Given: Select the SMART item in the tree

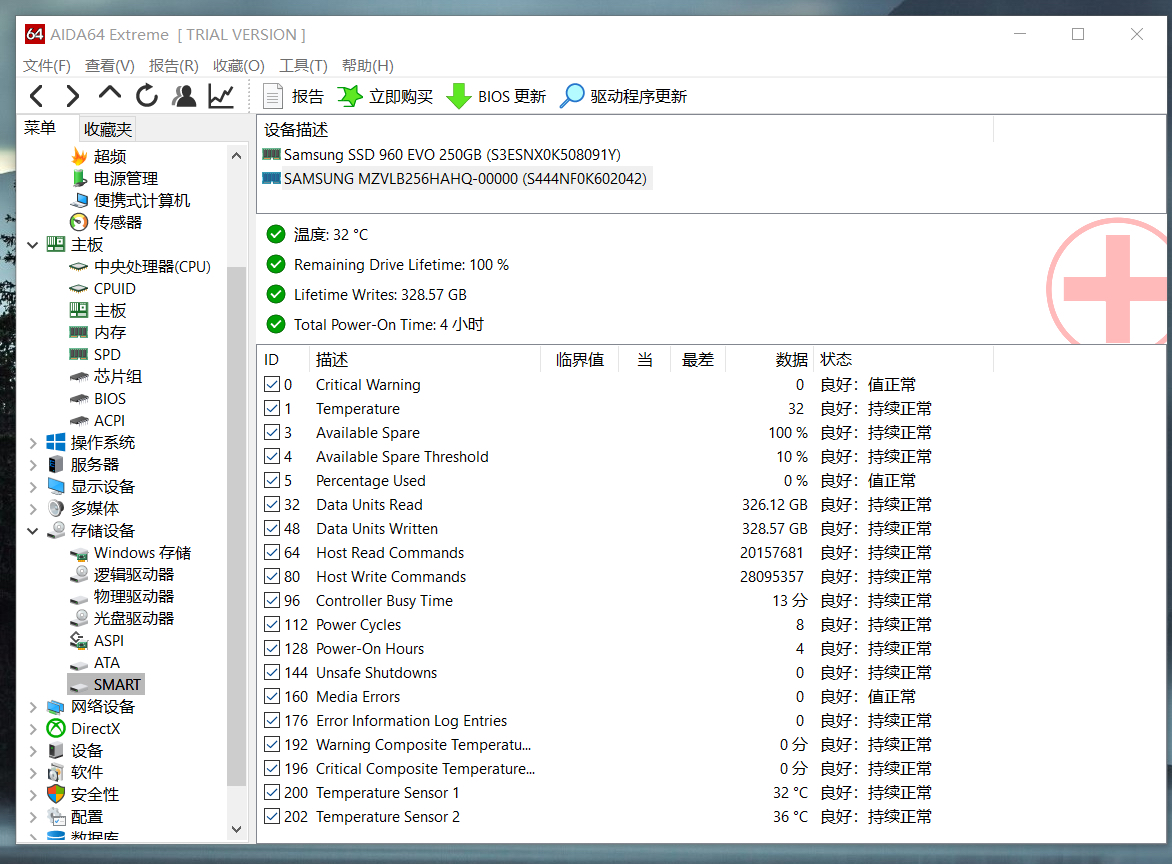Looking at the screenshot, I should tap(117, 684).
